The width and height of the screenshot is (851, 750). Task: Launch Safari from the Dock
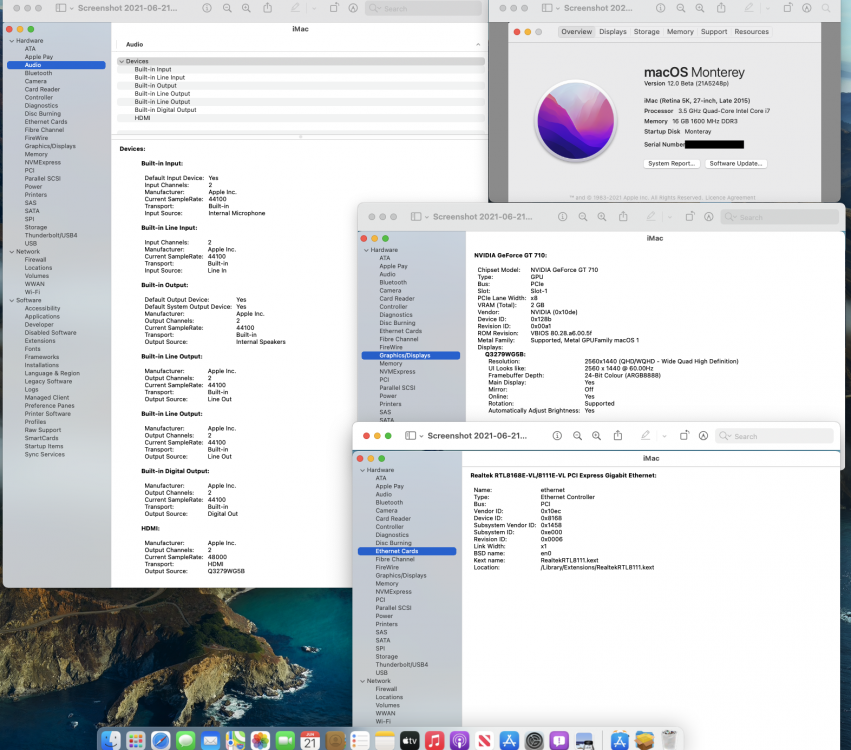161,740
